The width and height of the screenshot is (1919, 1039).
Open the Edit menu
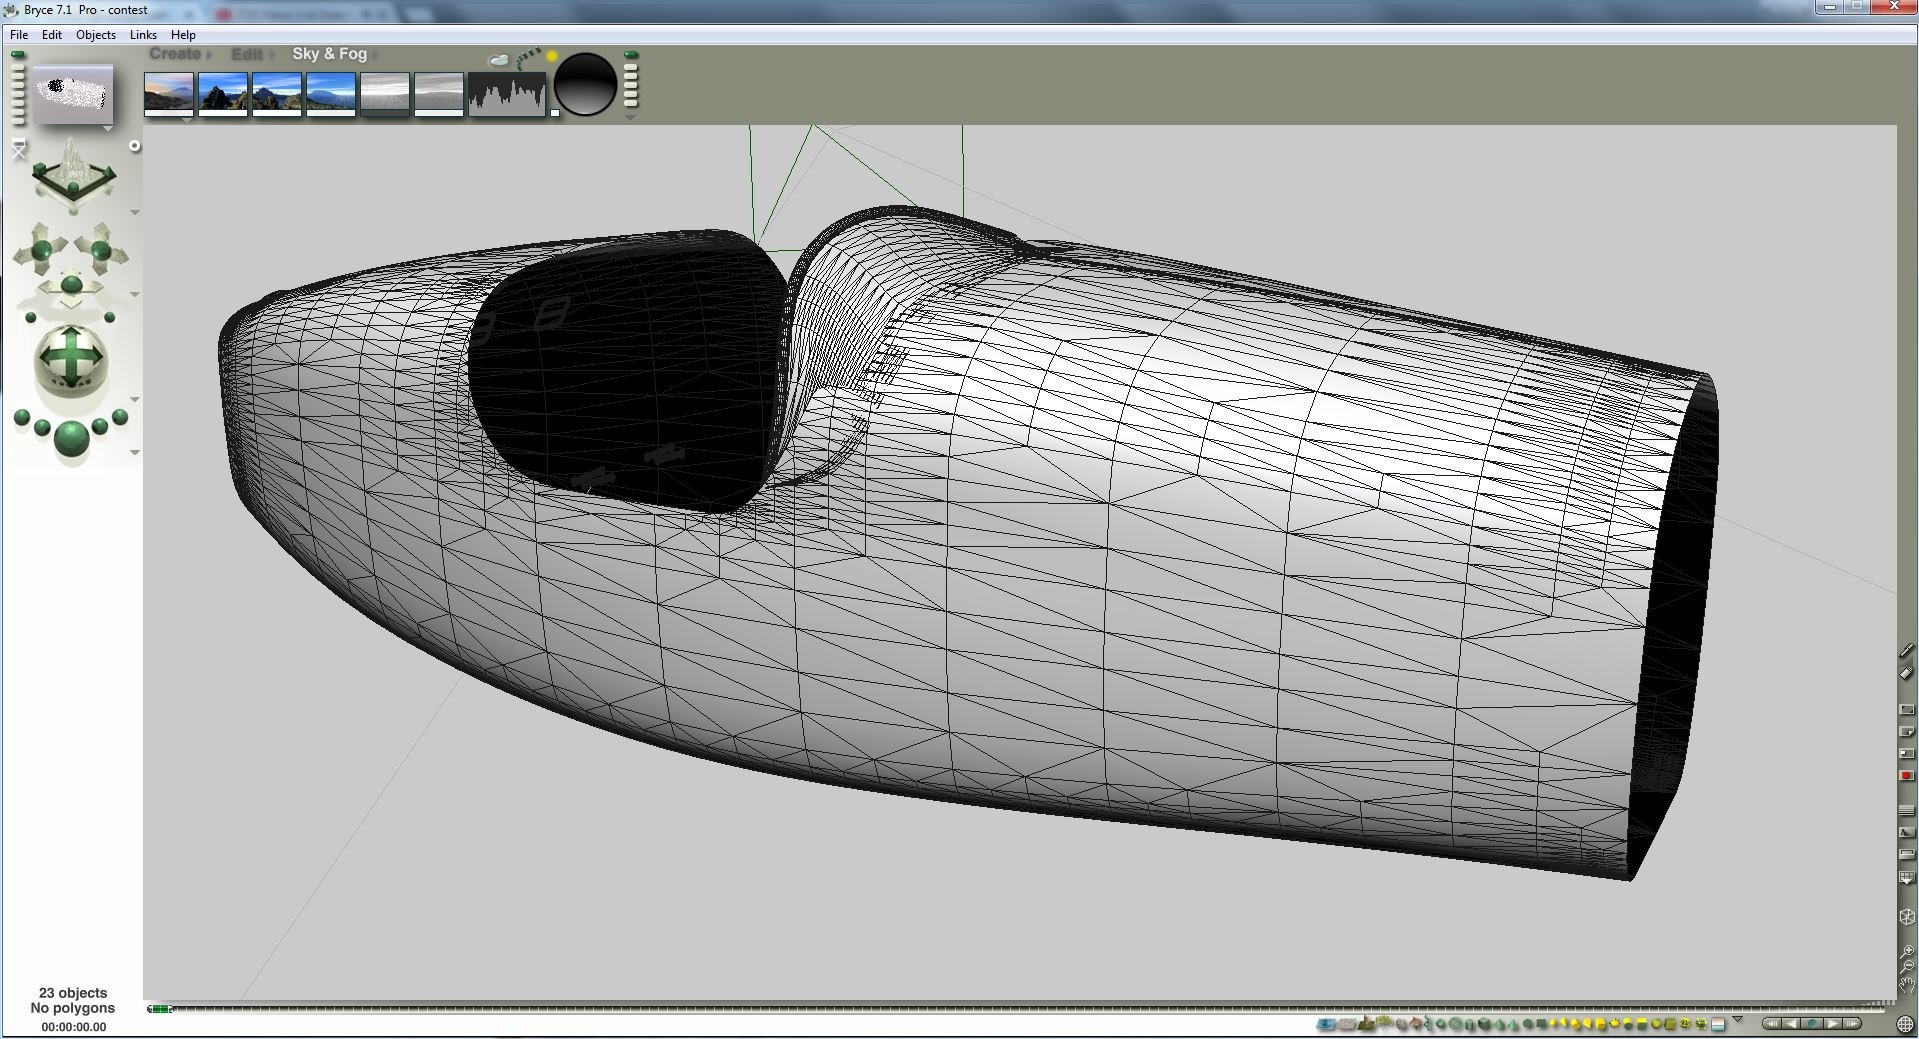click(x=51, y=34)
